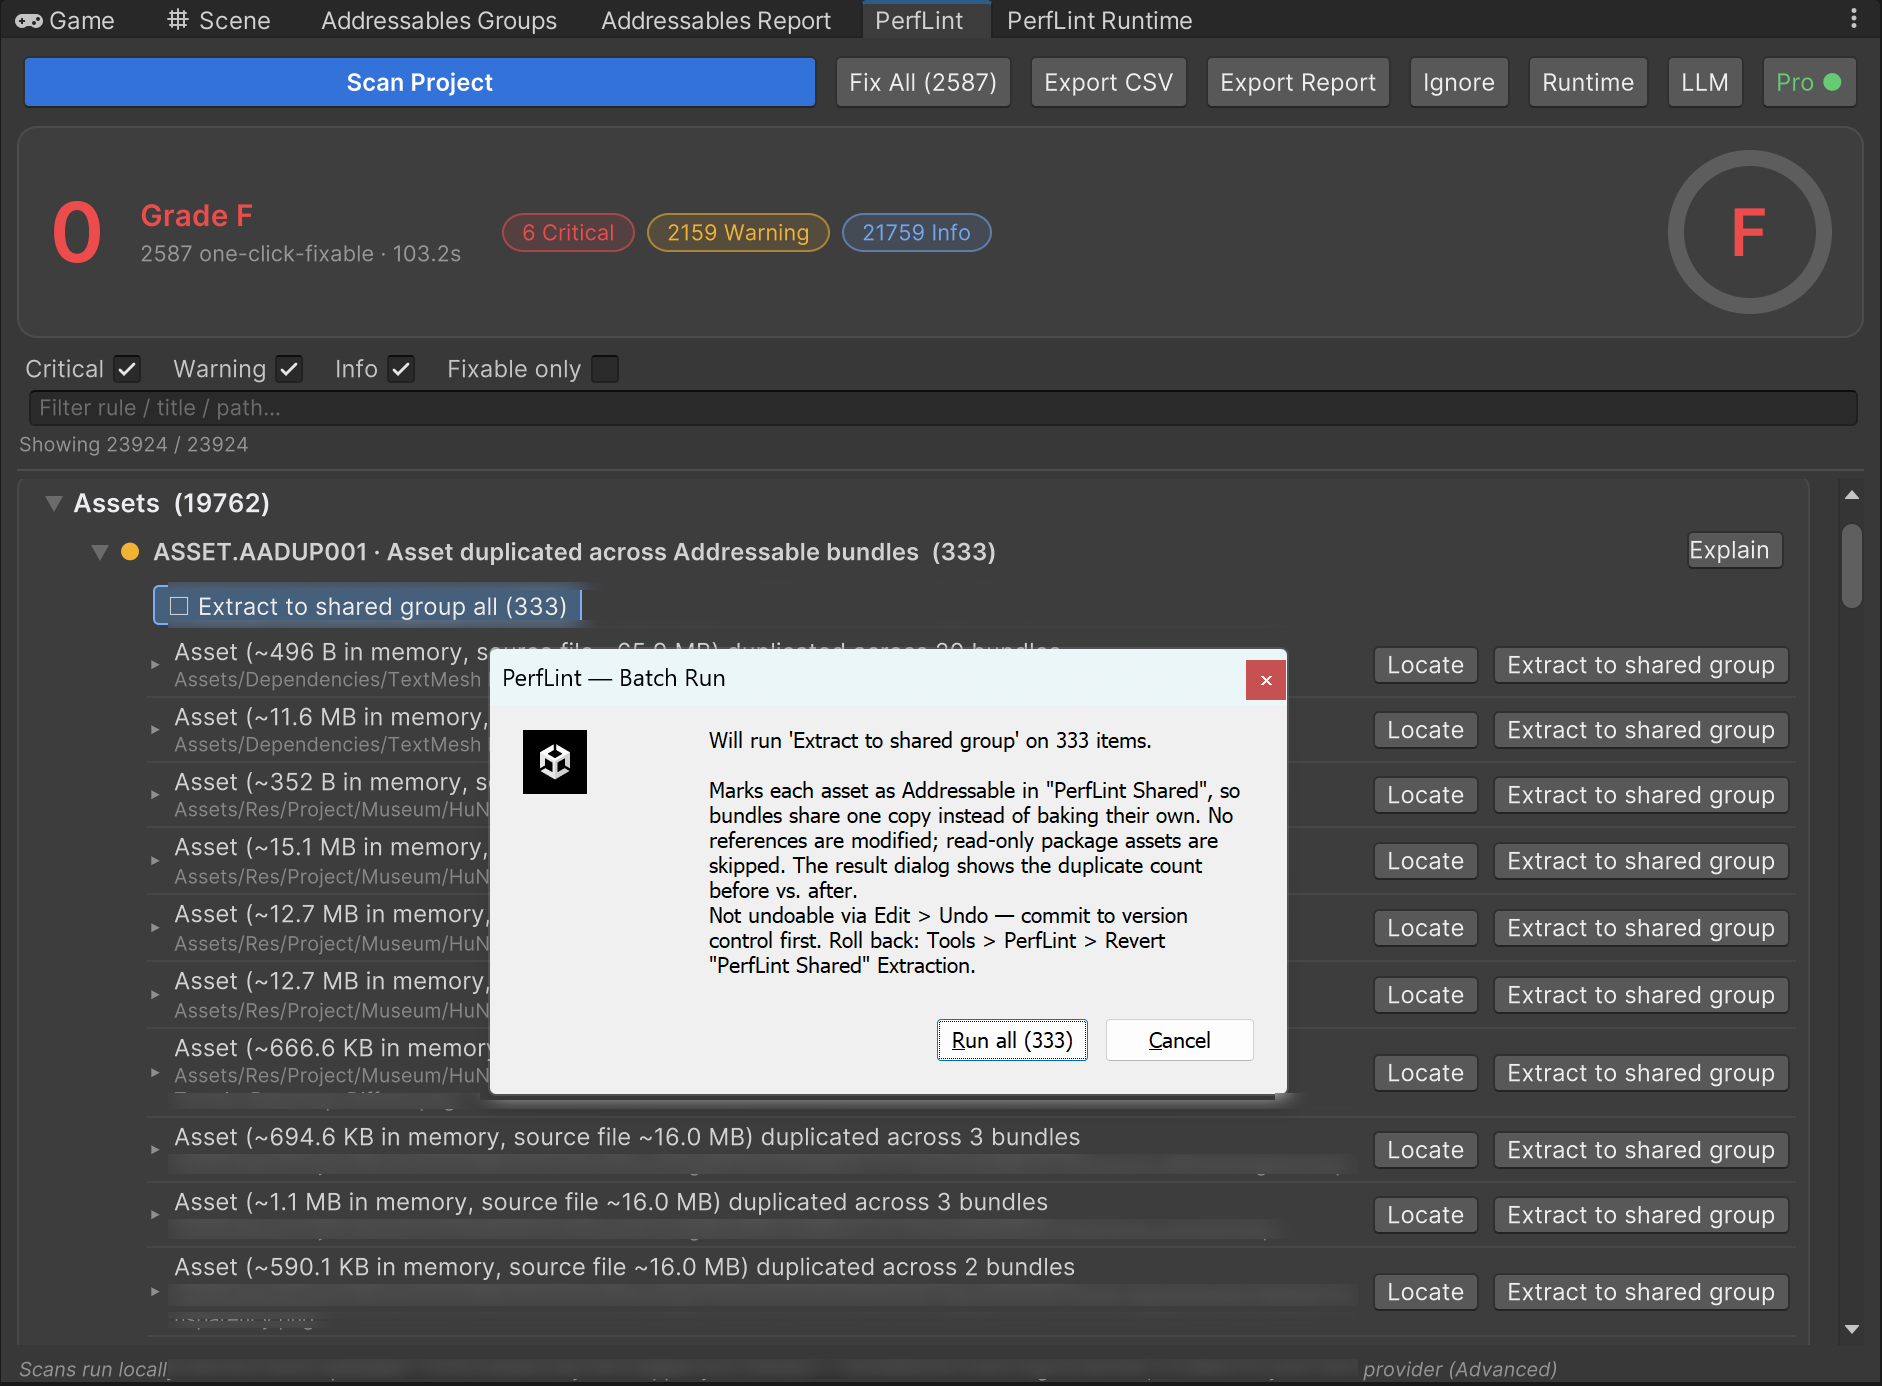The width and height of the screenshot is (1882, 1386).
Task: Click the Unity logo in the Batch Run dialog
Action: [555, 762]
